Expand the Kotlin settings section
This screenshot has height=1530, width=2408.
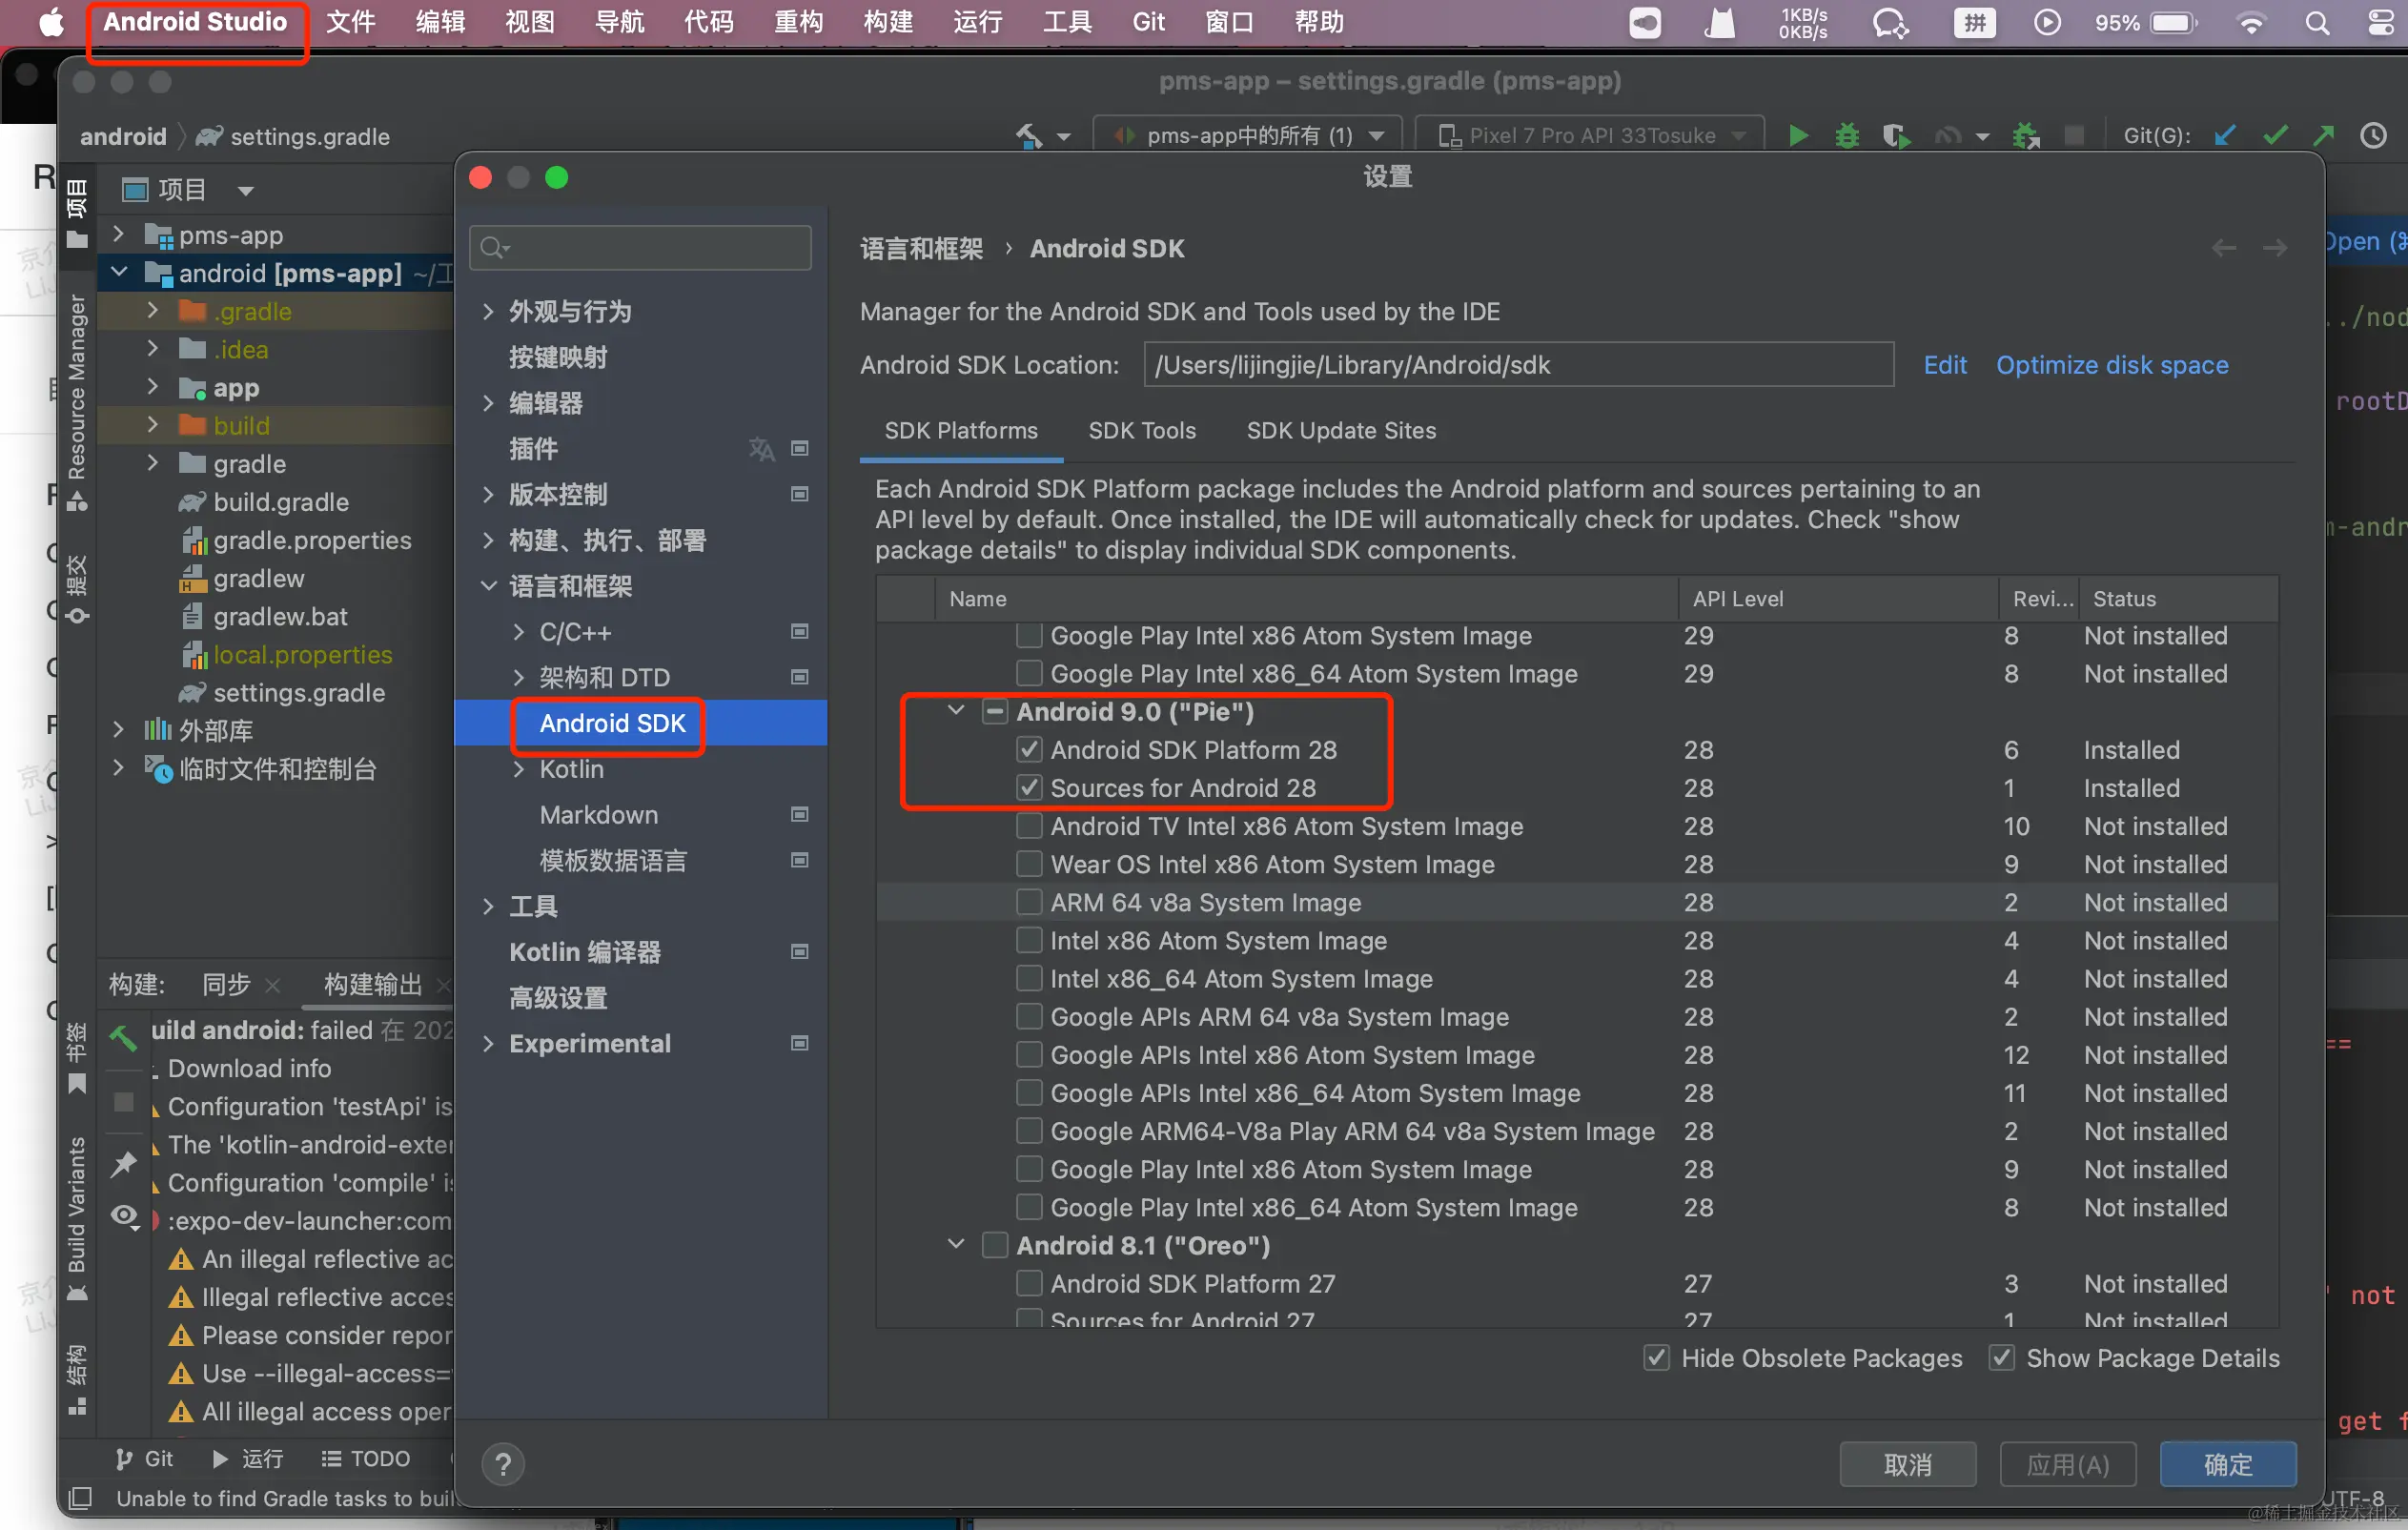(x=518, y=769)
